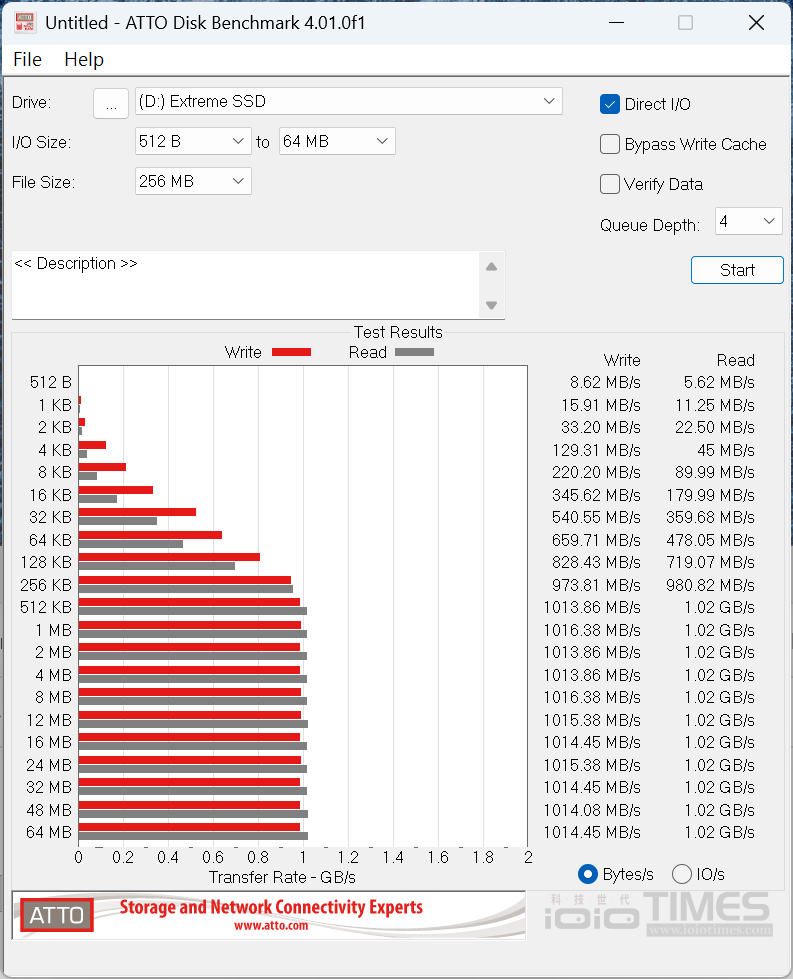Enable Bypass Write Cache checkbox
This screenshot has width=793, height=979.
point(609,144)
